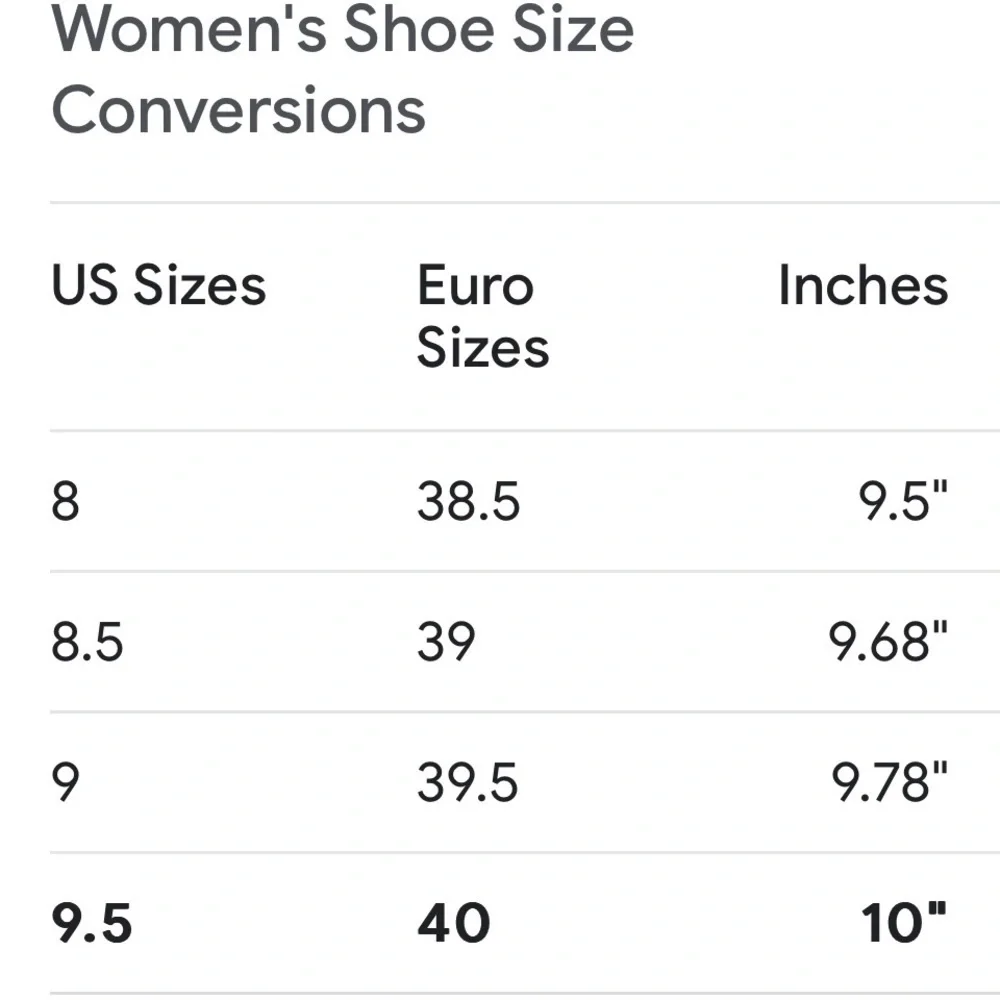1000x1000 pixels.
Task: Click Euro size 39 cell
Action: pyautogui.click(x=446, y=641)
